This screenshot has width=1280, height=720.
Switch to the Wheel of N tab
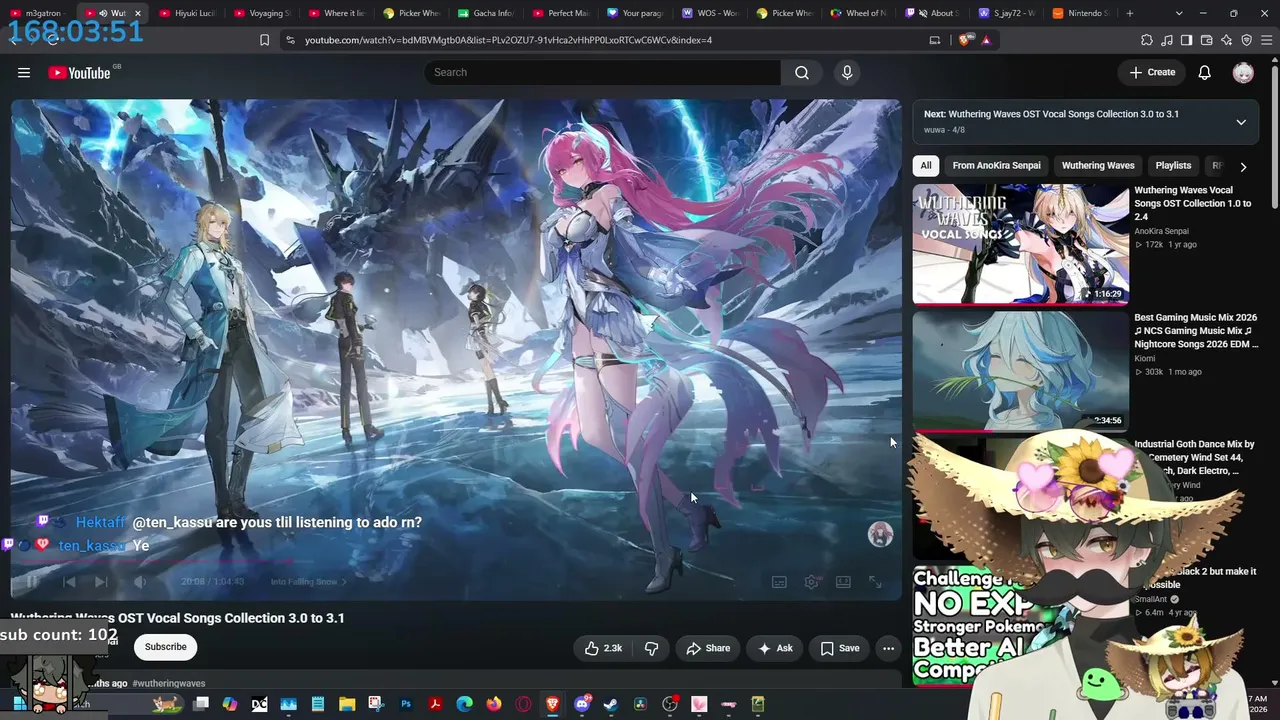coord(859,13)
